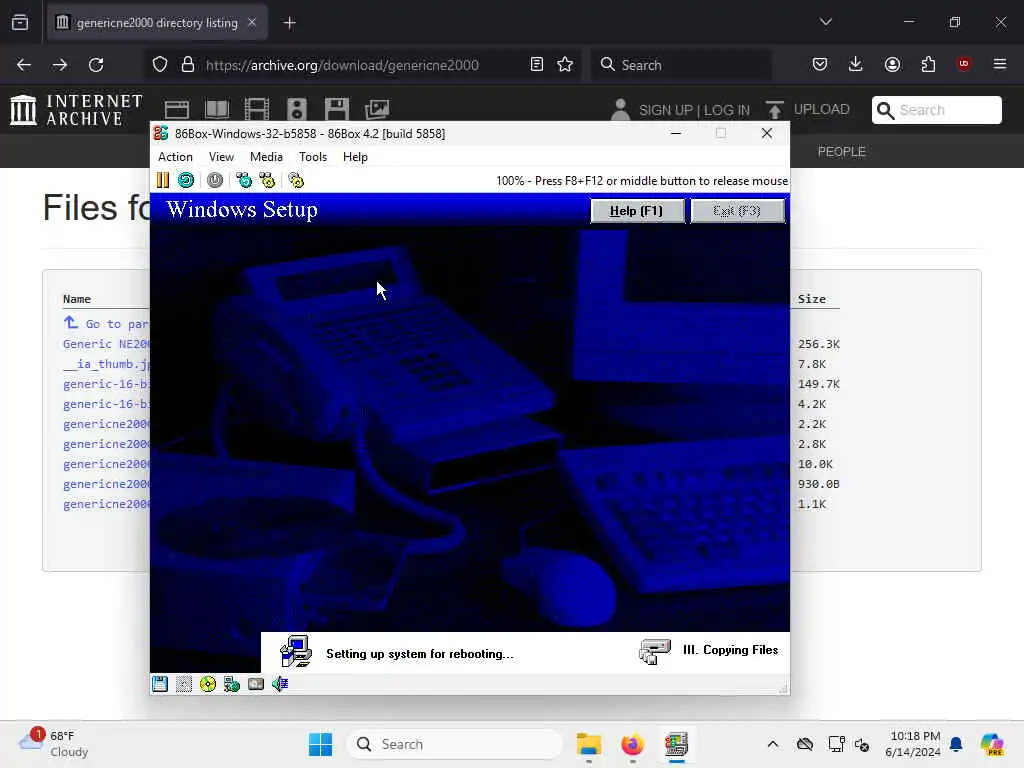Switch to Firefox in the taskbar
Viewport: 1024px width, 768px height.
coord(632,744)
